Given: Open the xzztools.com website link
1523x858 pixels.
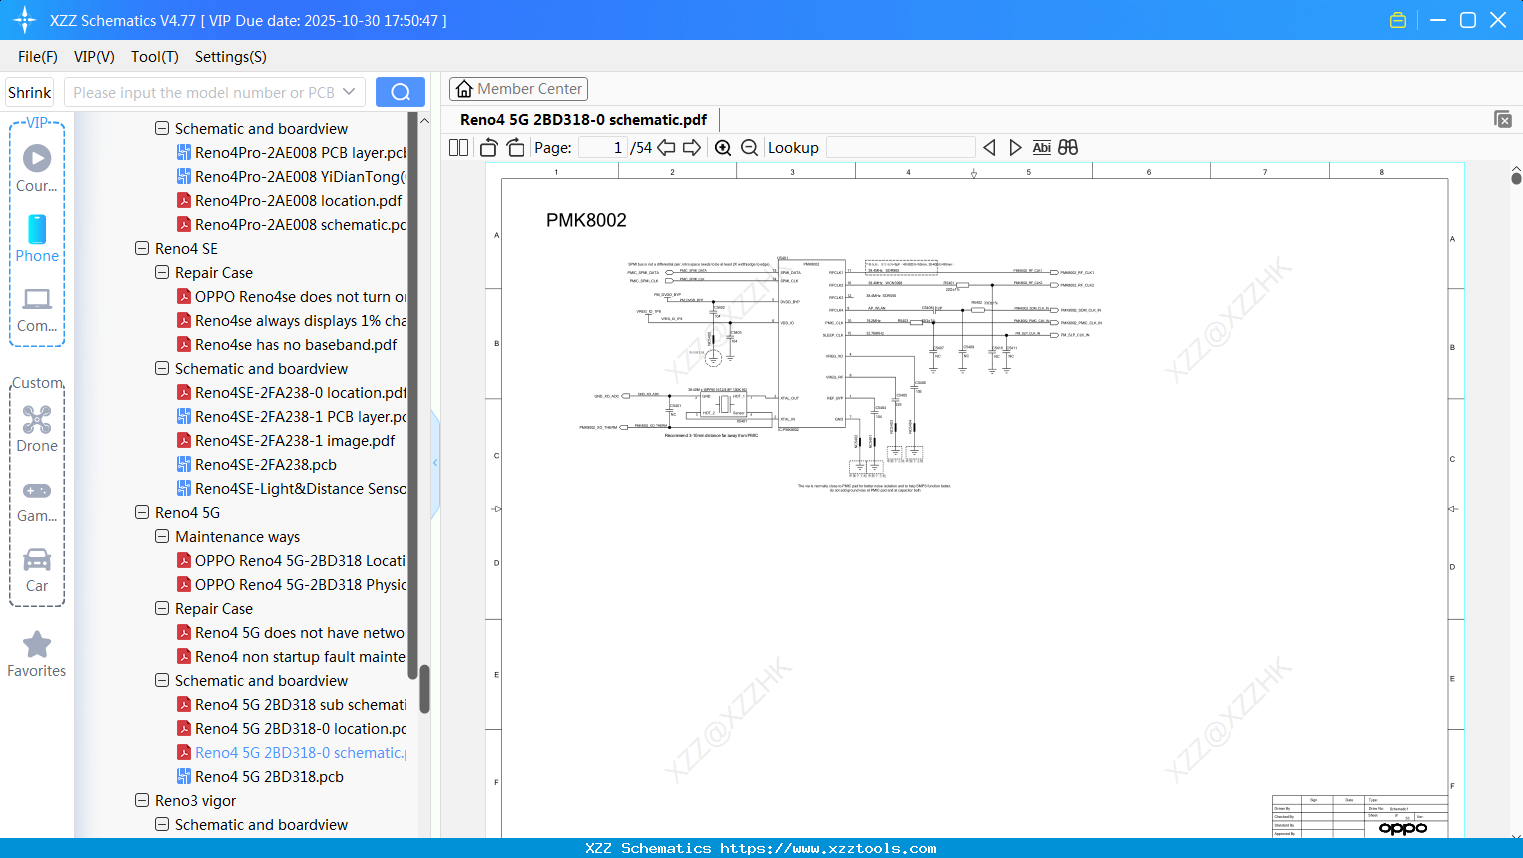Looking at the screenshot, I should (x=828, y=848).
